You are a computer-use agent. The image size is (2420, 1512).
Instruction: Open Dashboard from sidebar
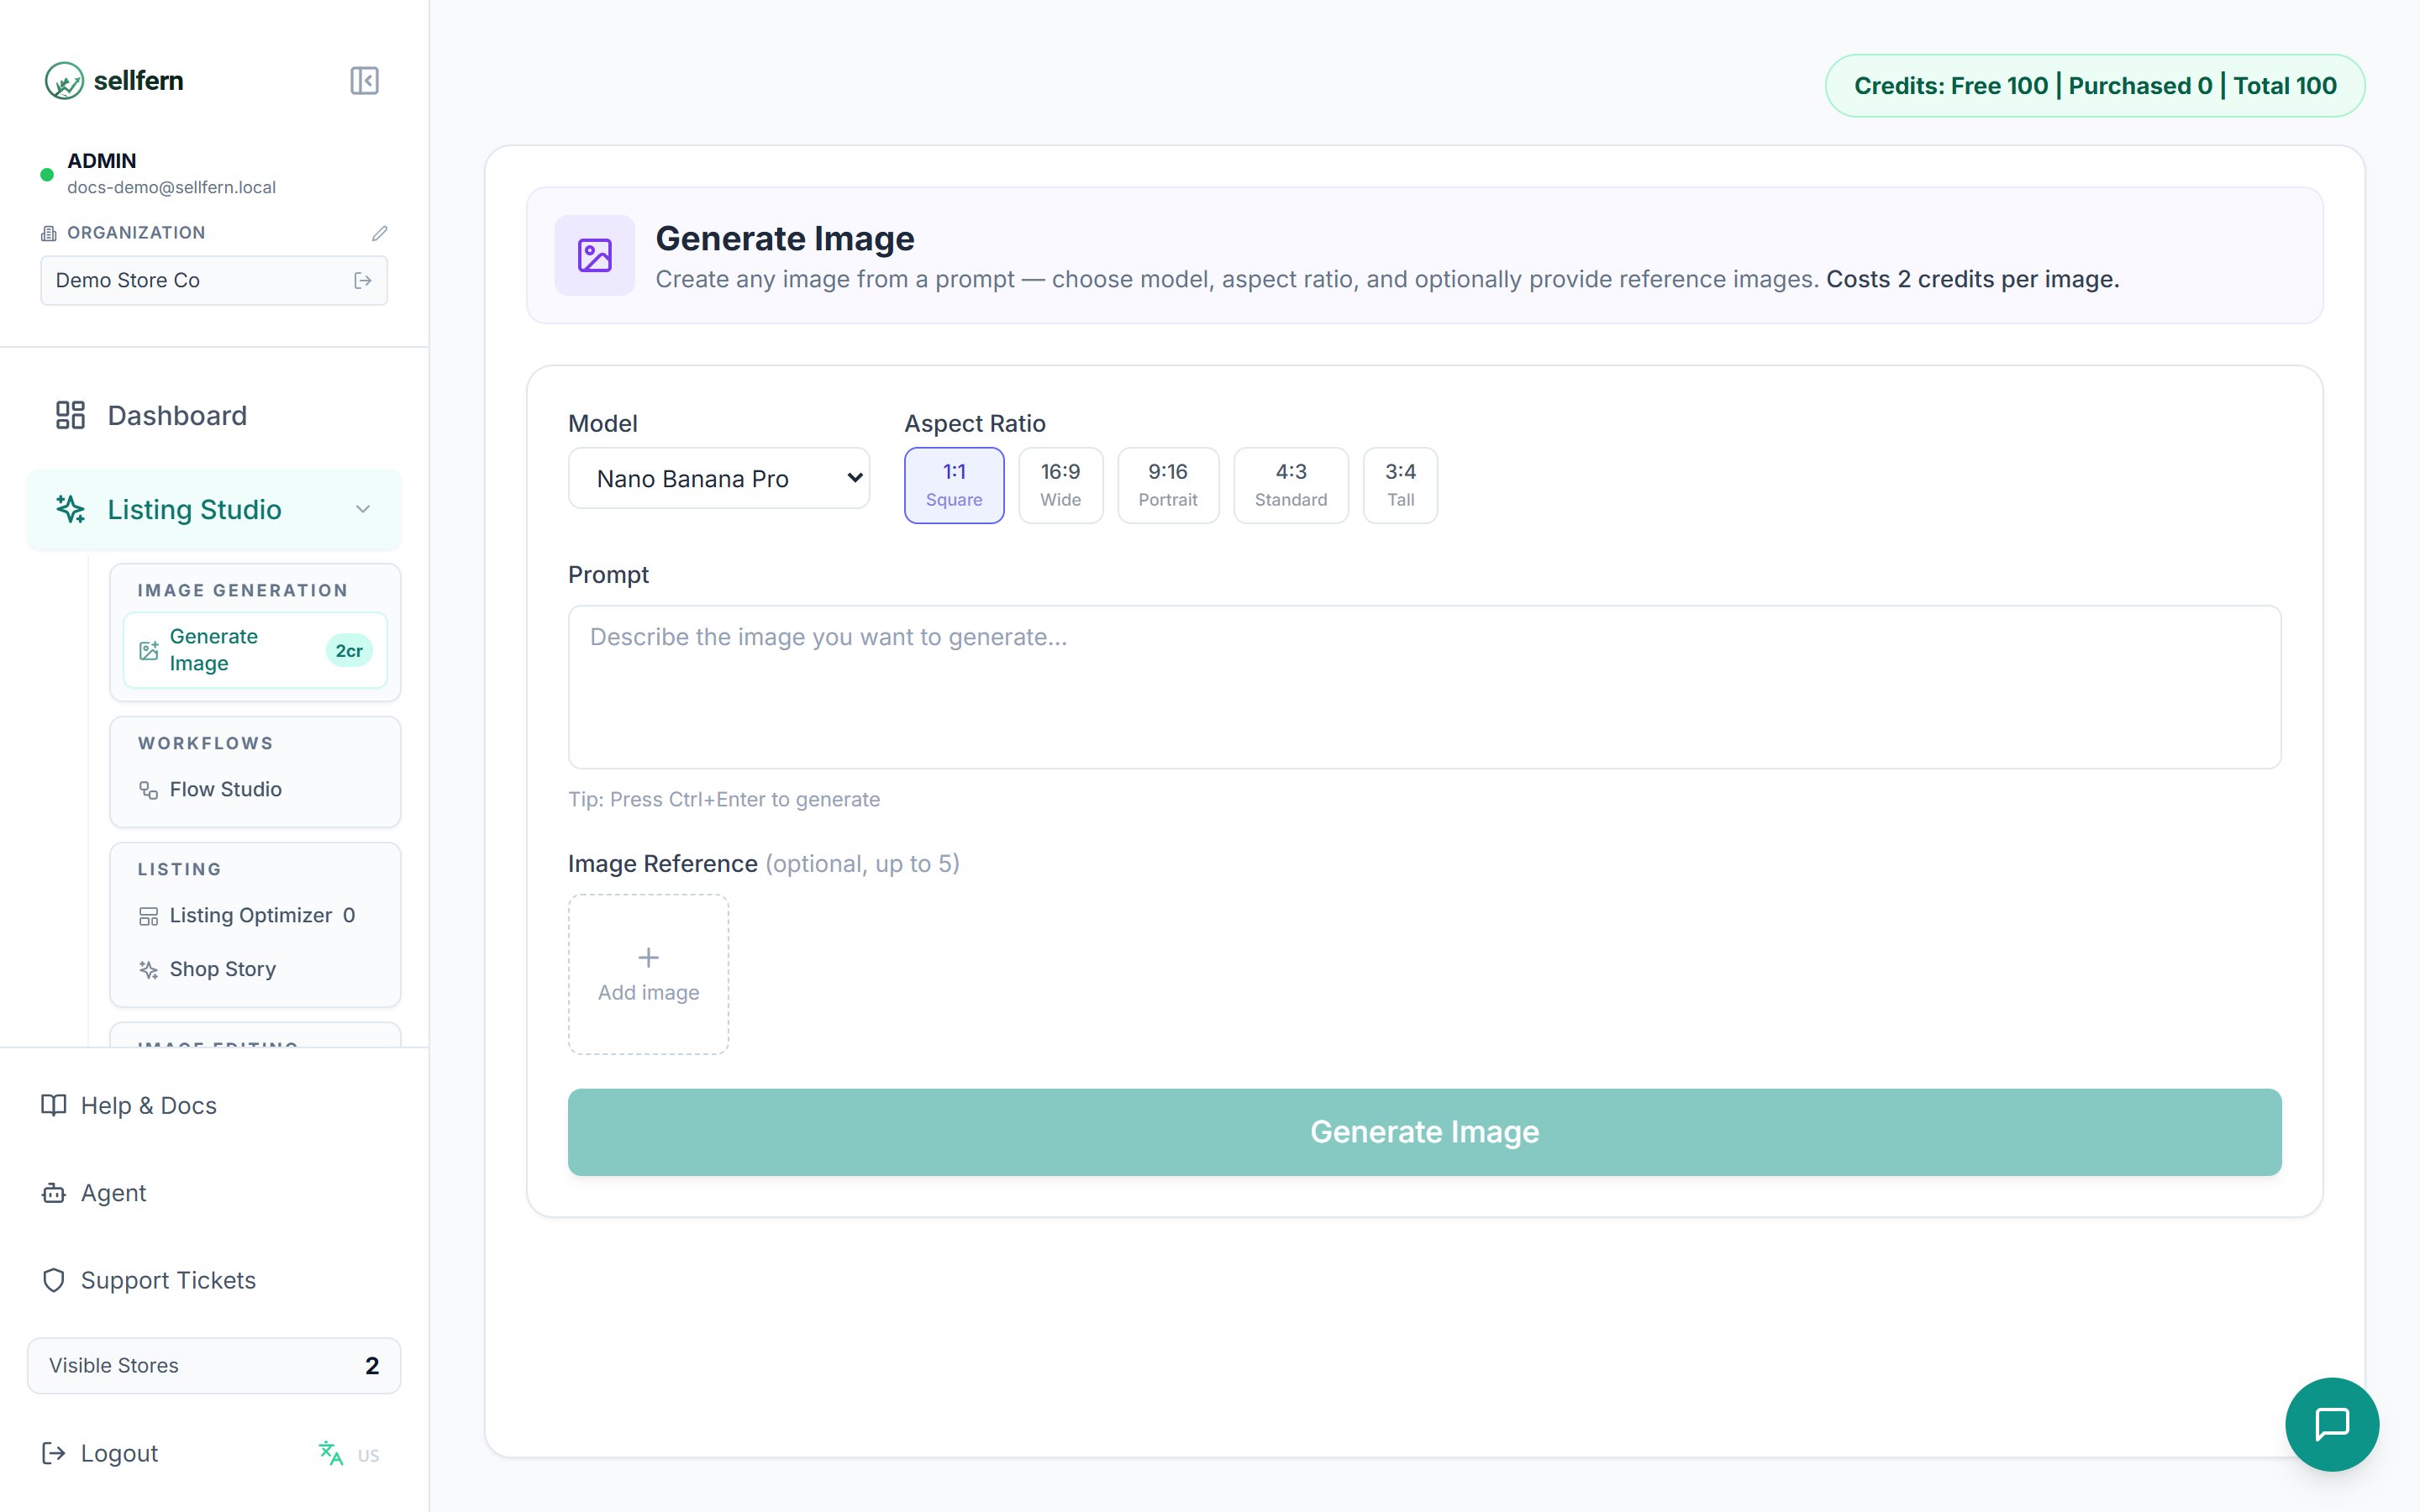point(214,415)
